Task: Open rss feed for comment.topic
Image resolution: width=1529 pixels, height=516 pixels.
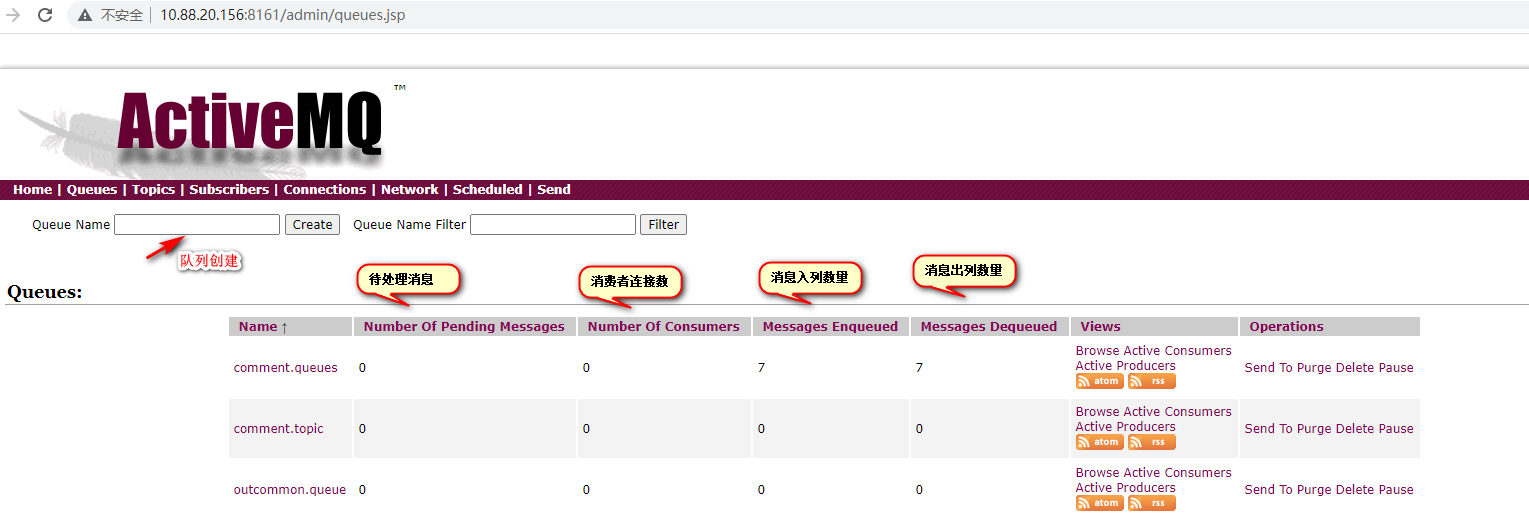Action: [x=1152, y=442]
